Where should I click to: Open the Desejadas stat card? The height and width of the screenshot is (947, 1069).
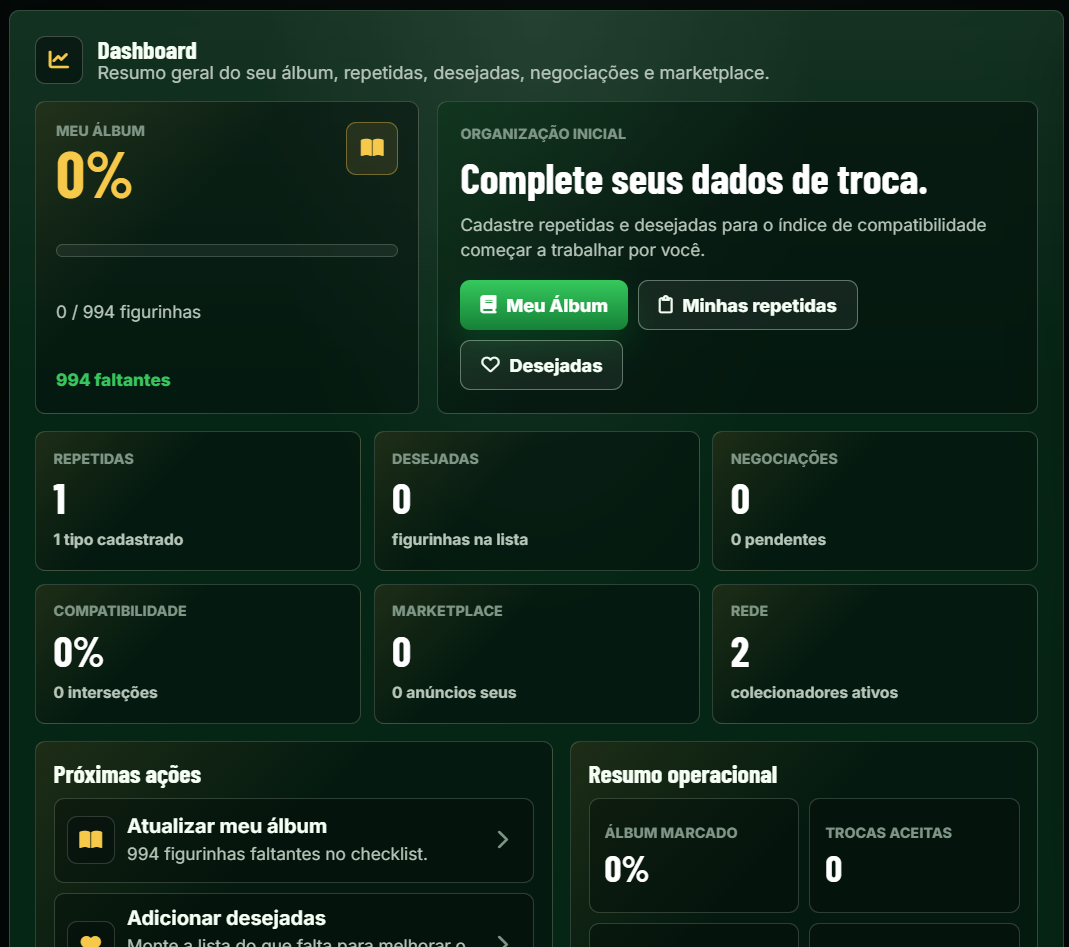coord(537,500)
